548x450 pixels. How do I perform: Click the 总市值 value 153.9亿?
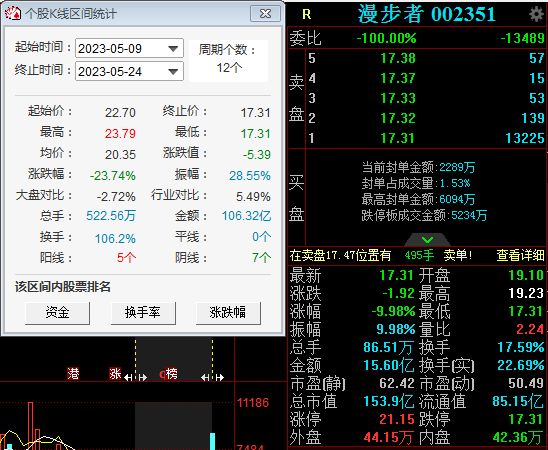pos(389,401)
